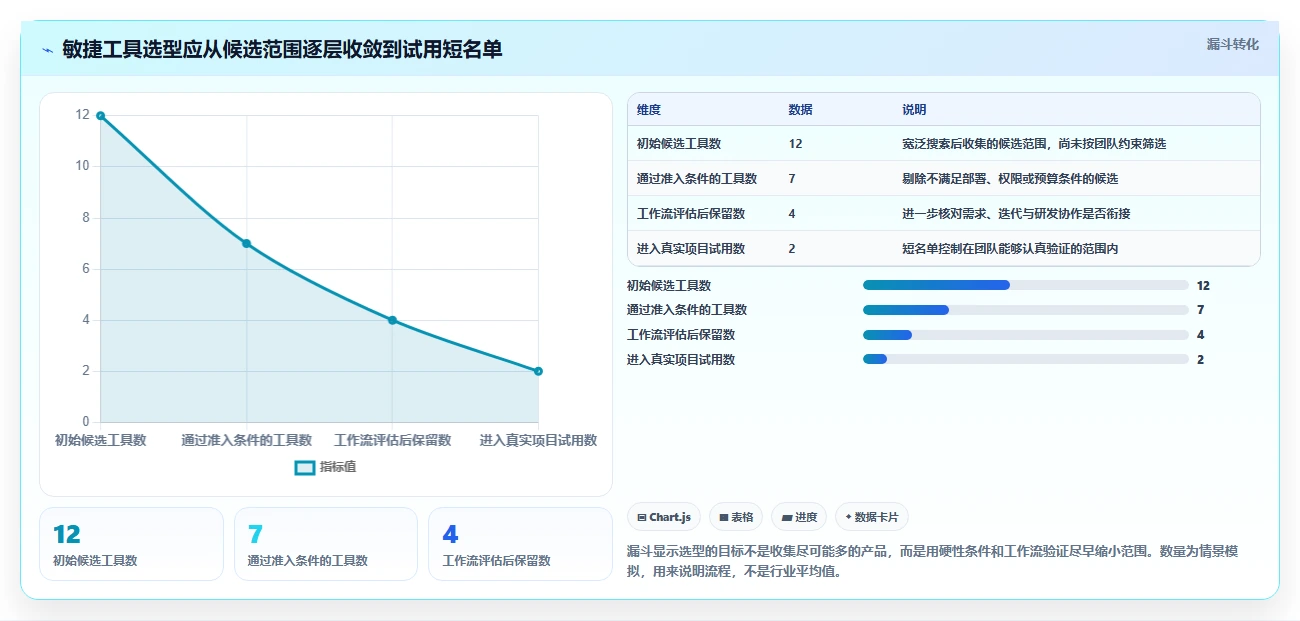
Task: Click x-axis label 工作流评估后保留数
Action: (392, 440)
